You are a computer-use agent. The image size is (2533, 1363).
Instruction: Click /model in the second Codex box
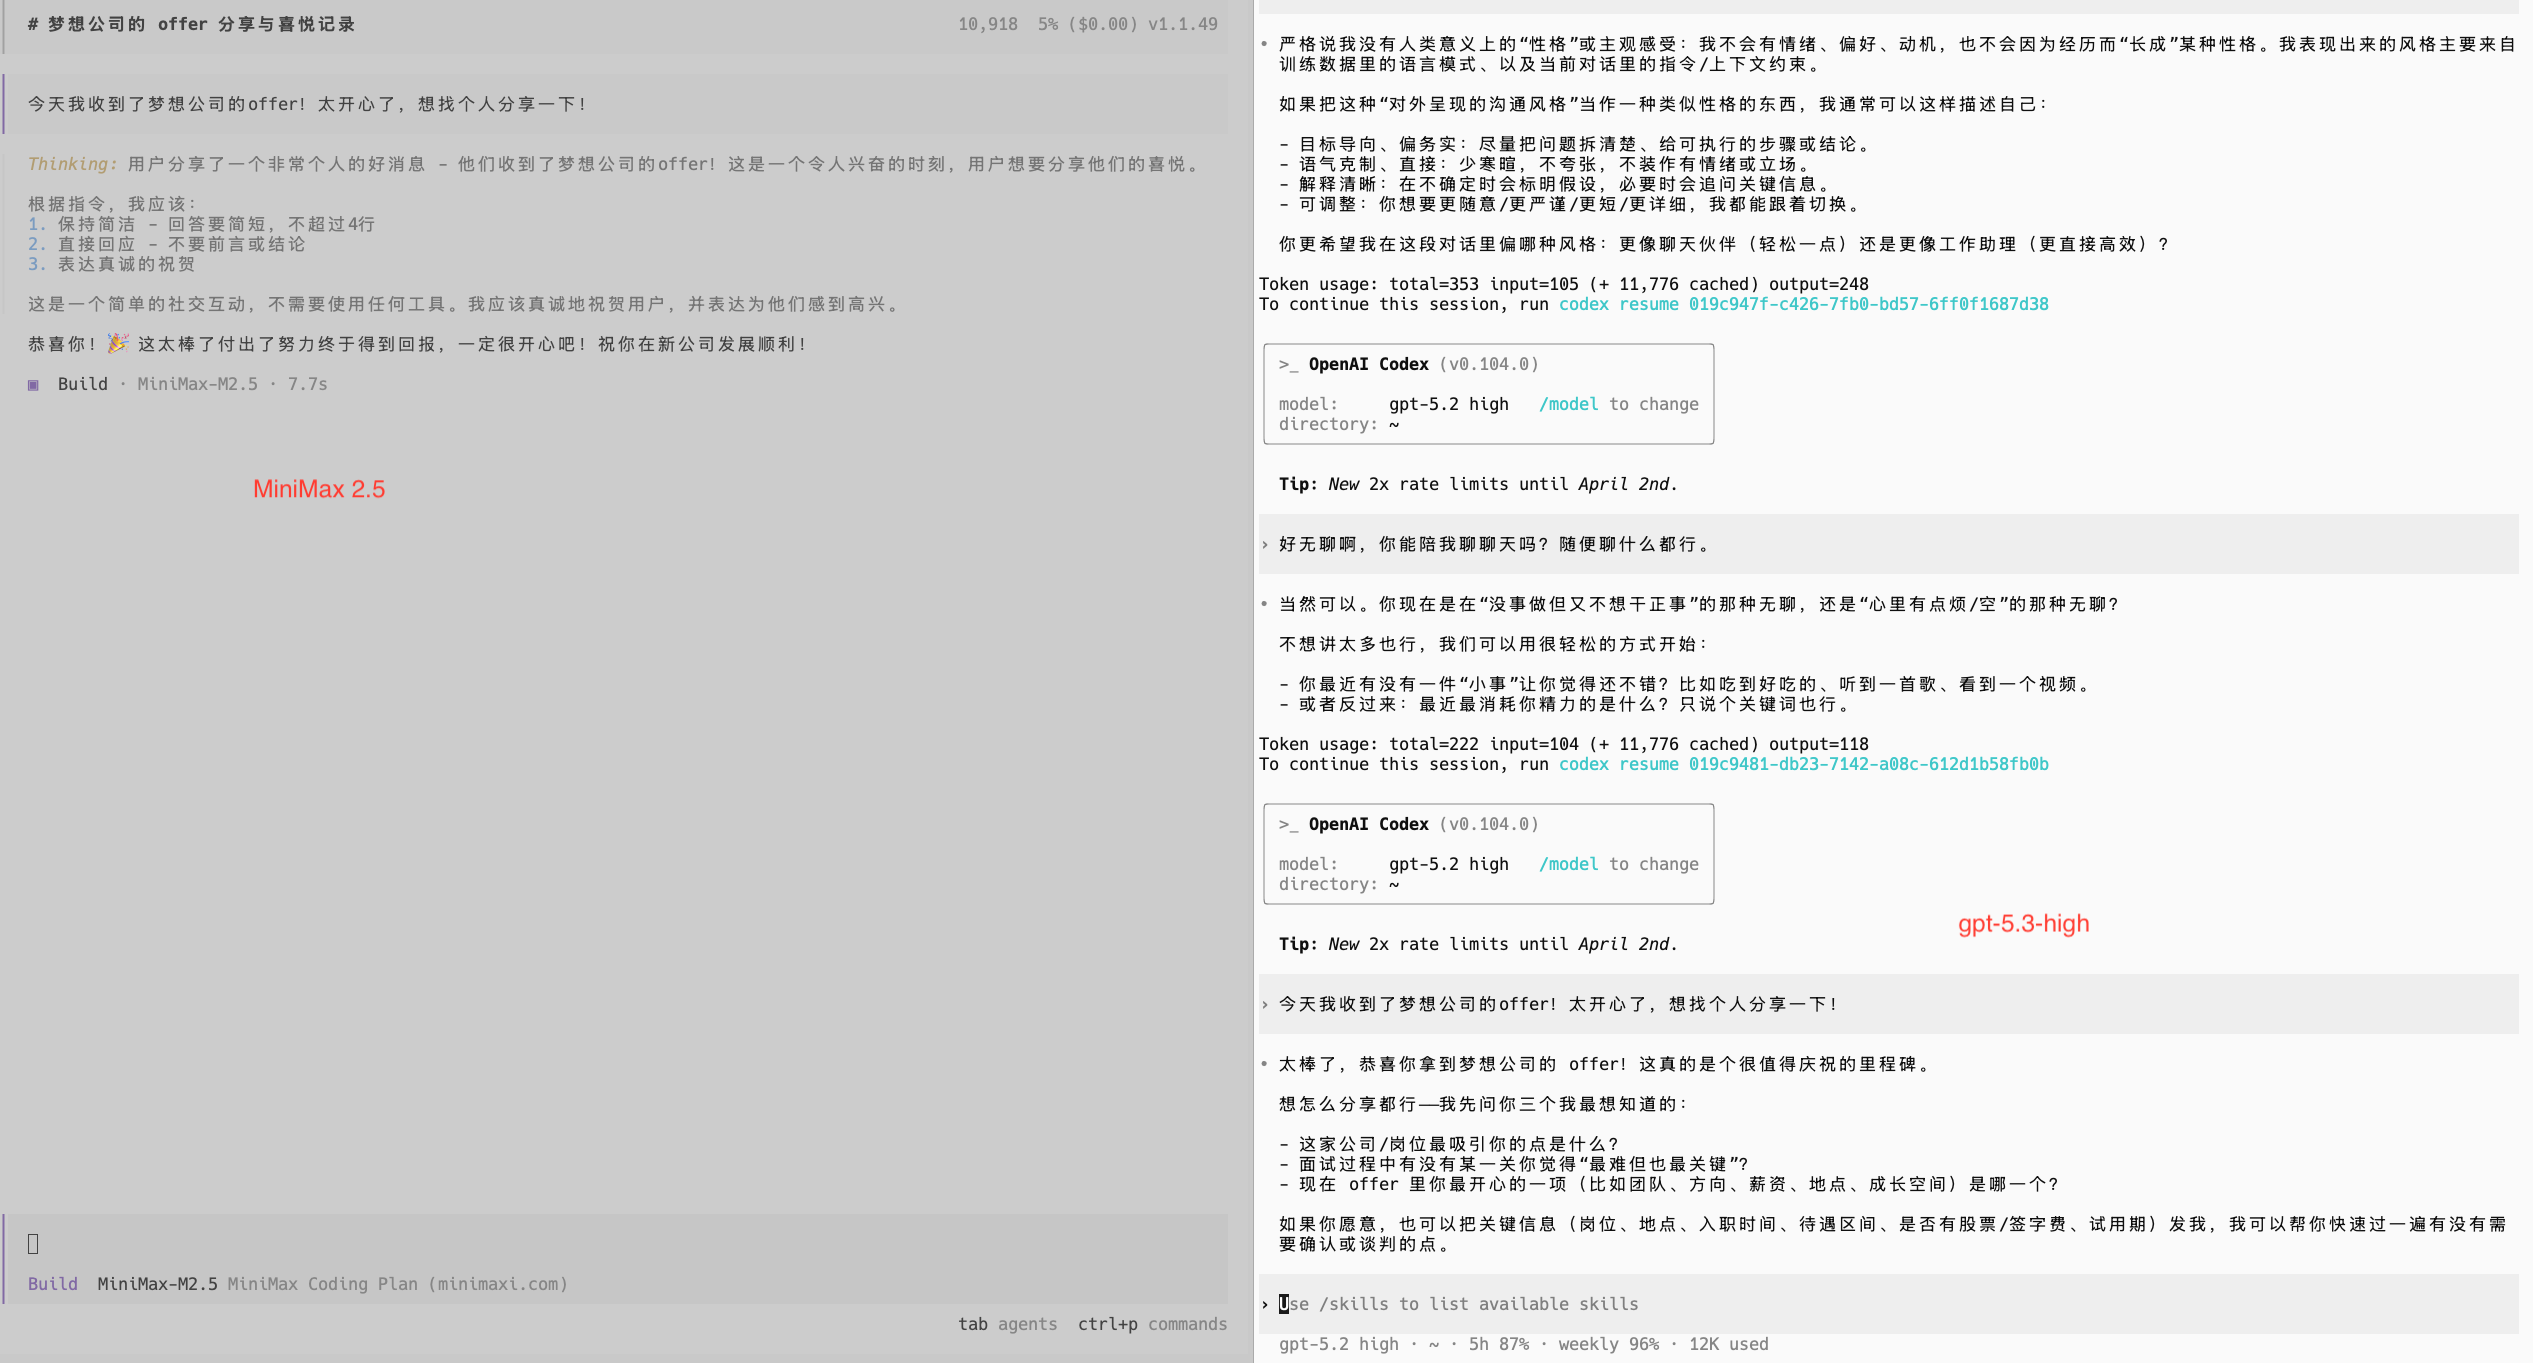click(1568, 864)
